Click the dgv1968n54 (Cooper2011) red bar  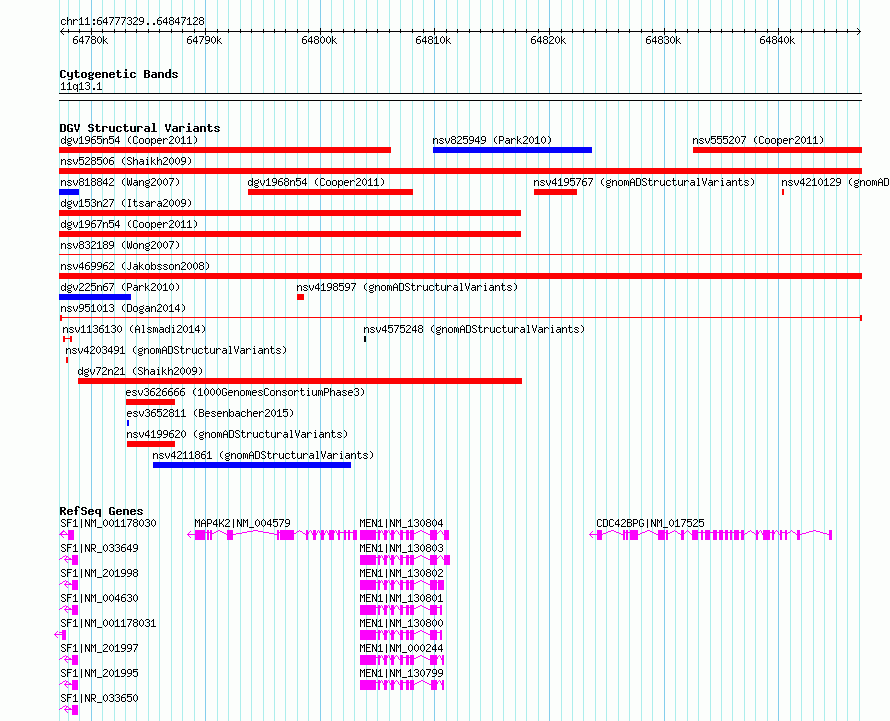click(330, 192)
